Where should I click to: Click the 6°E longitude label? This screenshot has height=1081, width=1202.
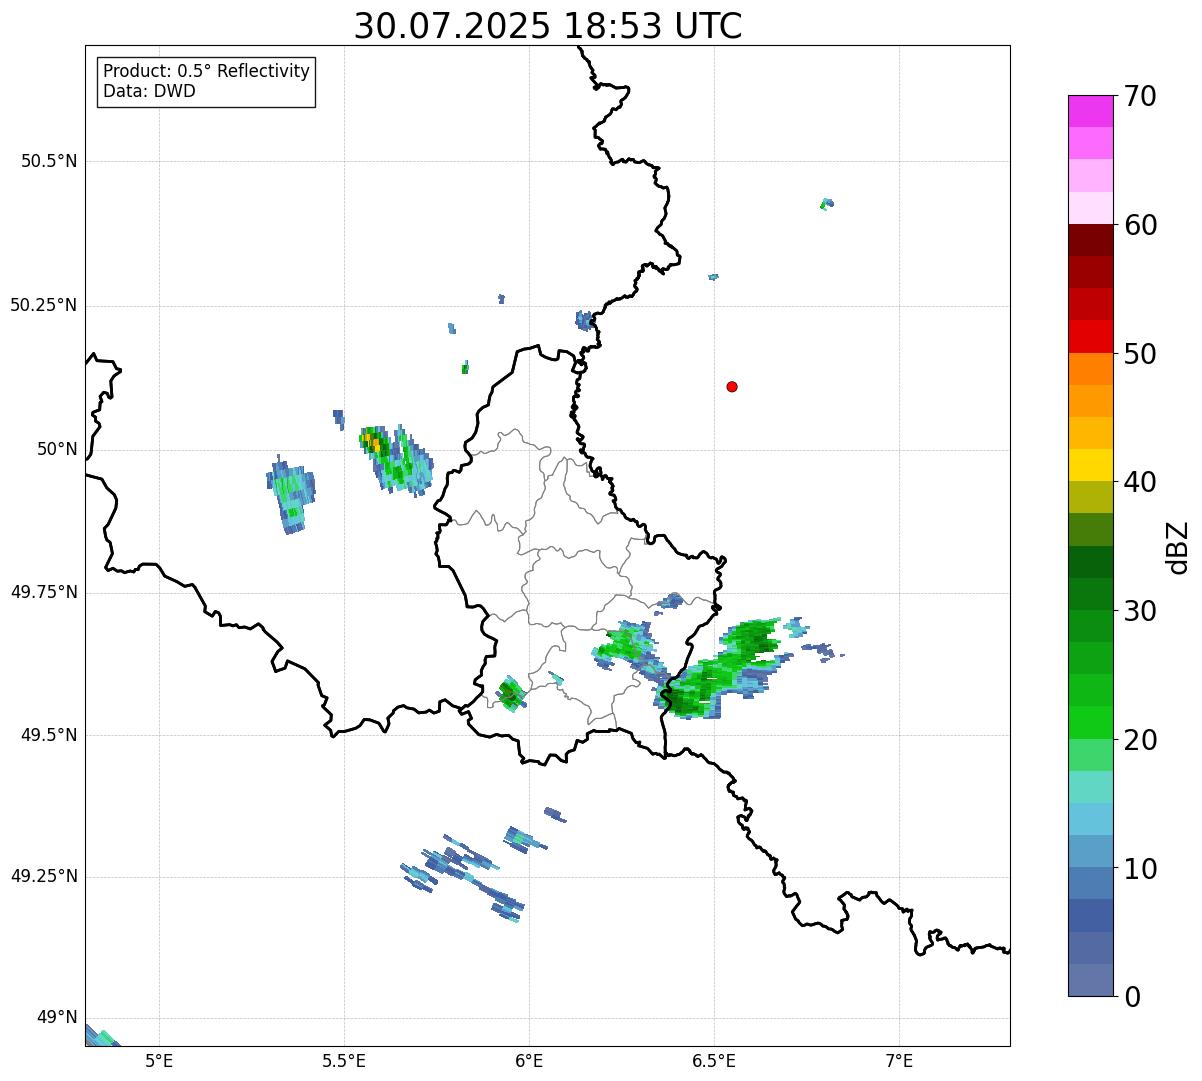[x=529, y=1061]
